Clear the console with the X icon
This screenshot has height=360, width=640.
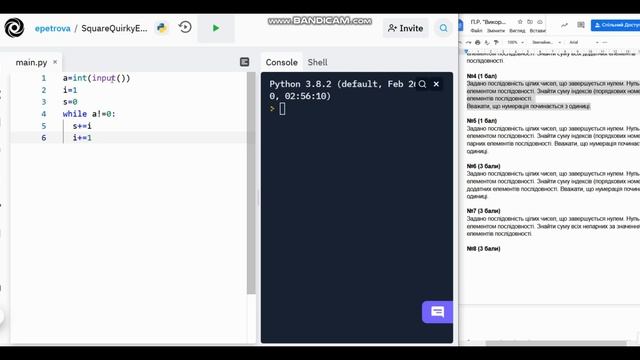(436, 84)
